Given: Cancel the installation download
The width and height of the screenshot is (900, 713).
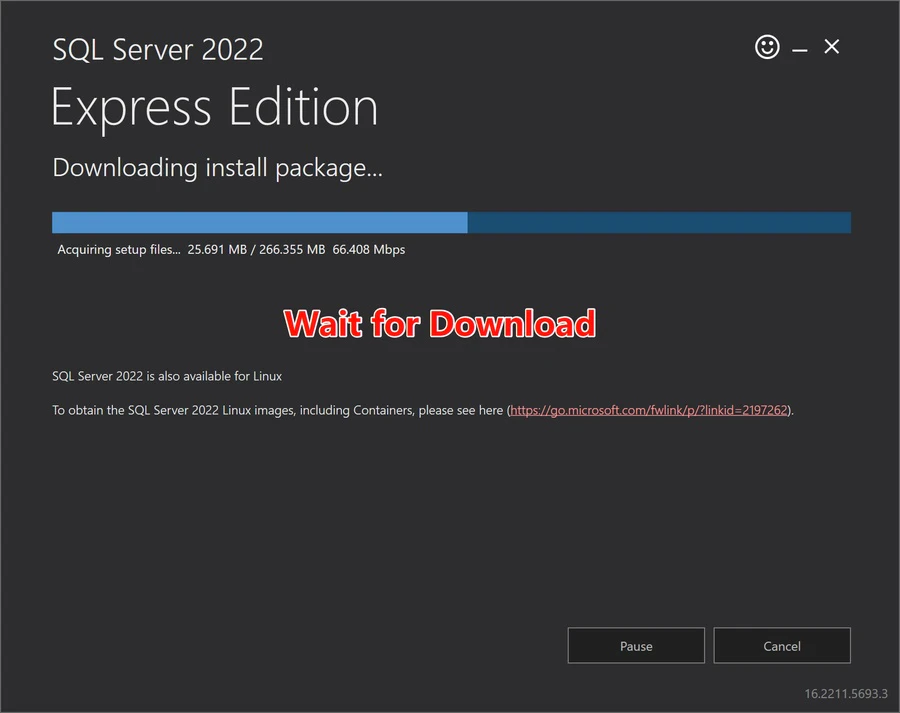Looking at the screenshot, I should click(x=782, y=646).
